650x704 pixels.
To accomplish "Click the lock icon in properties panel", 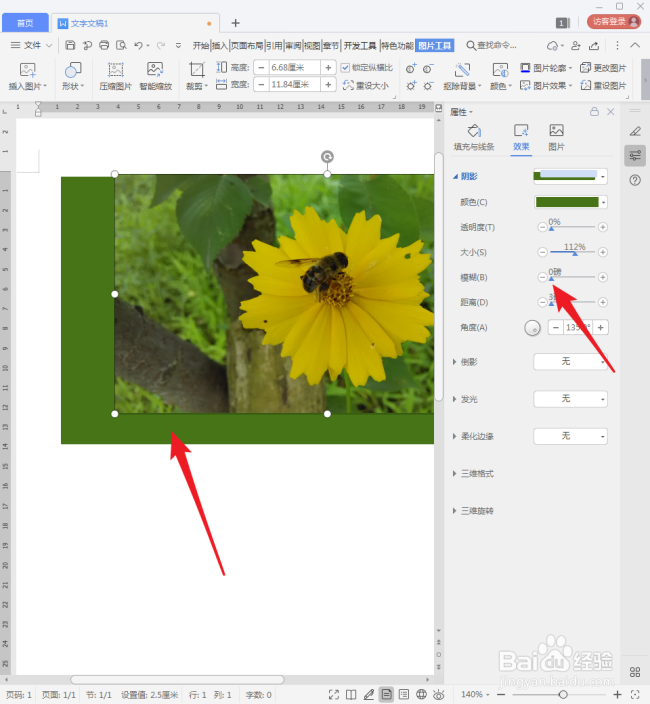I will point(594,112).
